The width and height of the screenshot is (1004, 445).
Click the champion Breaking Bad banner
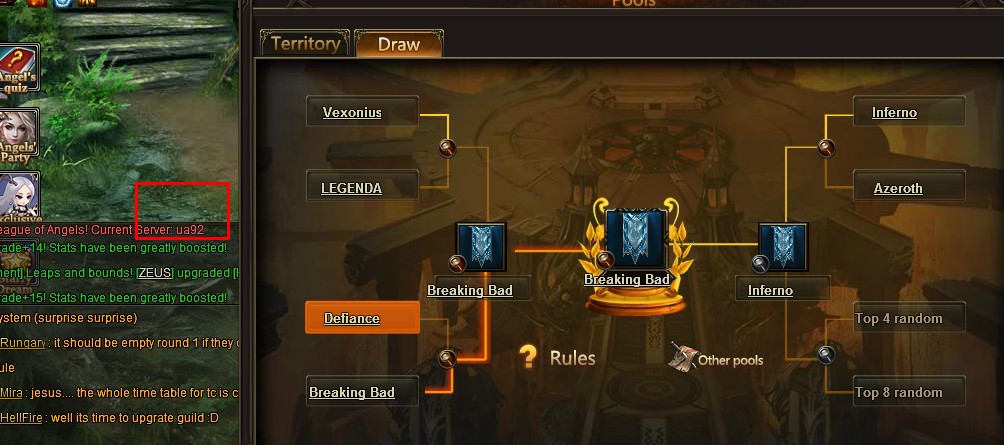point(636,239)
